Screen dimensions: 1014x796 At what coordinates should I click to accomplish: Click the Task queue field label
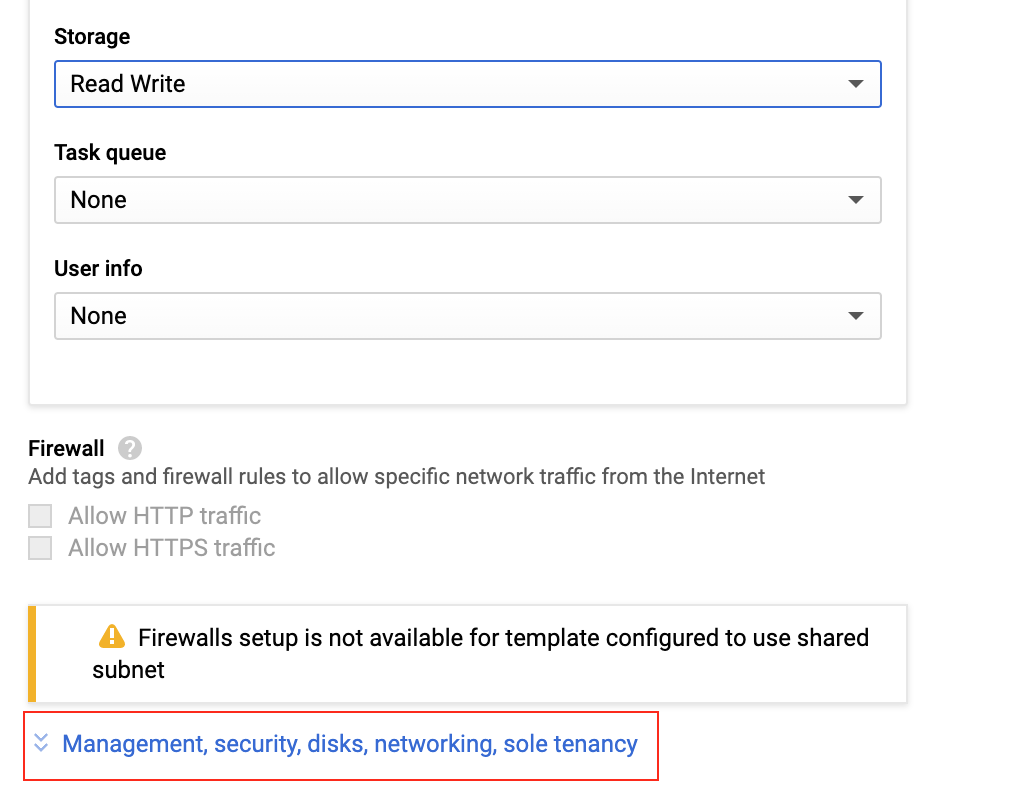tap(110, 153)
